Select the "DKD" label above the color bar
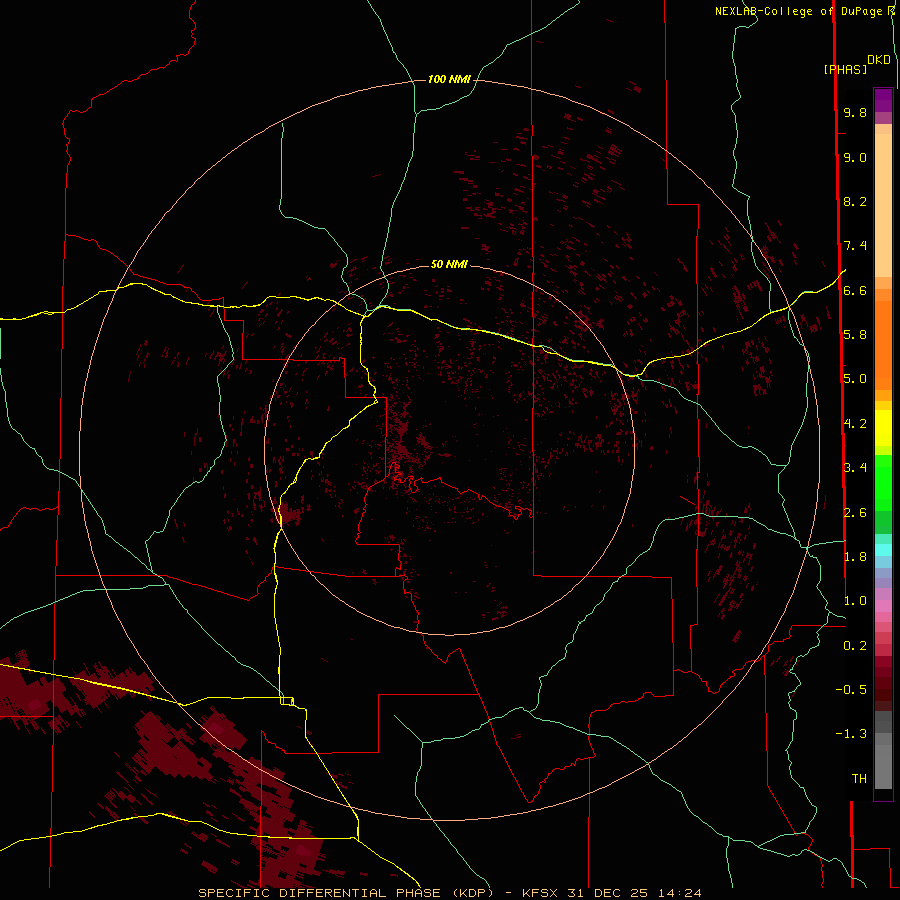This screenshot has width=900, height=900. [x=879, y=60]
